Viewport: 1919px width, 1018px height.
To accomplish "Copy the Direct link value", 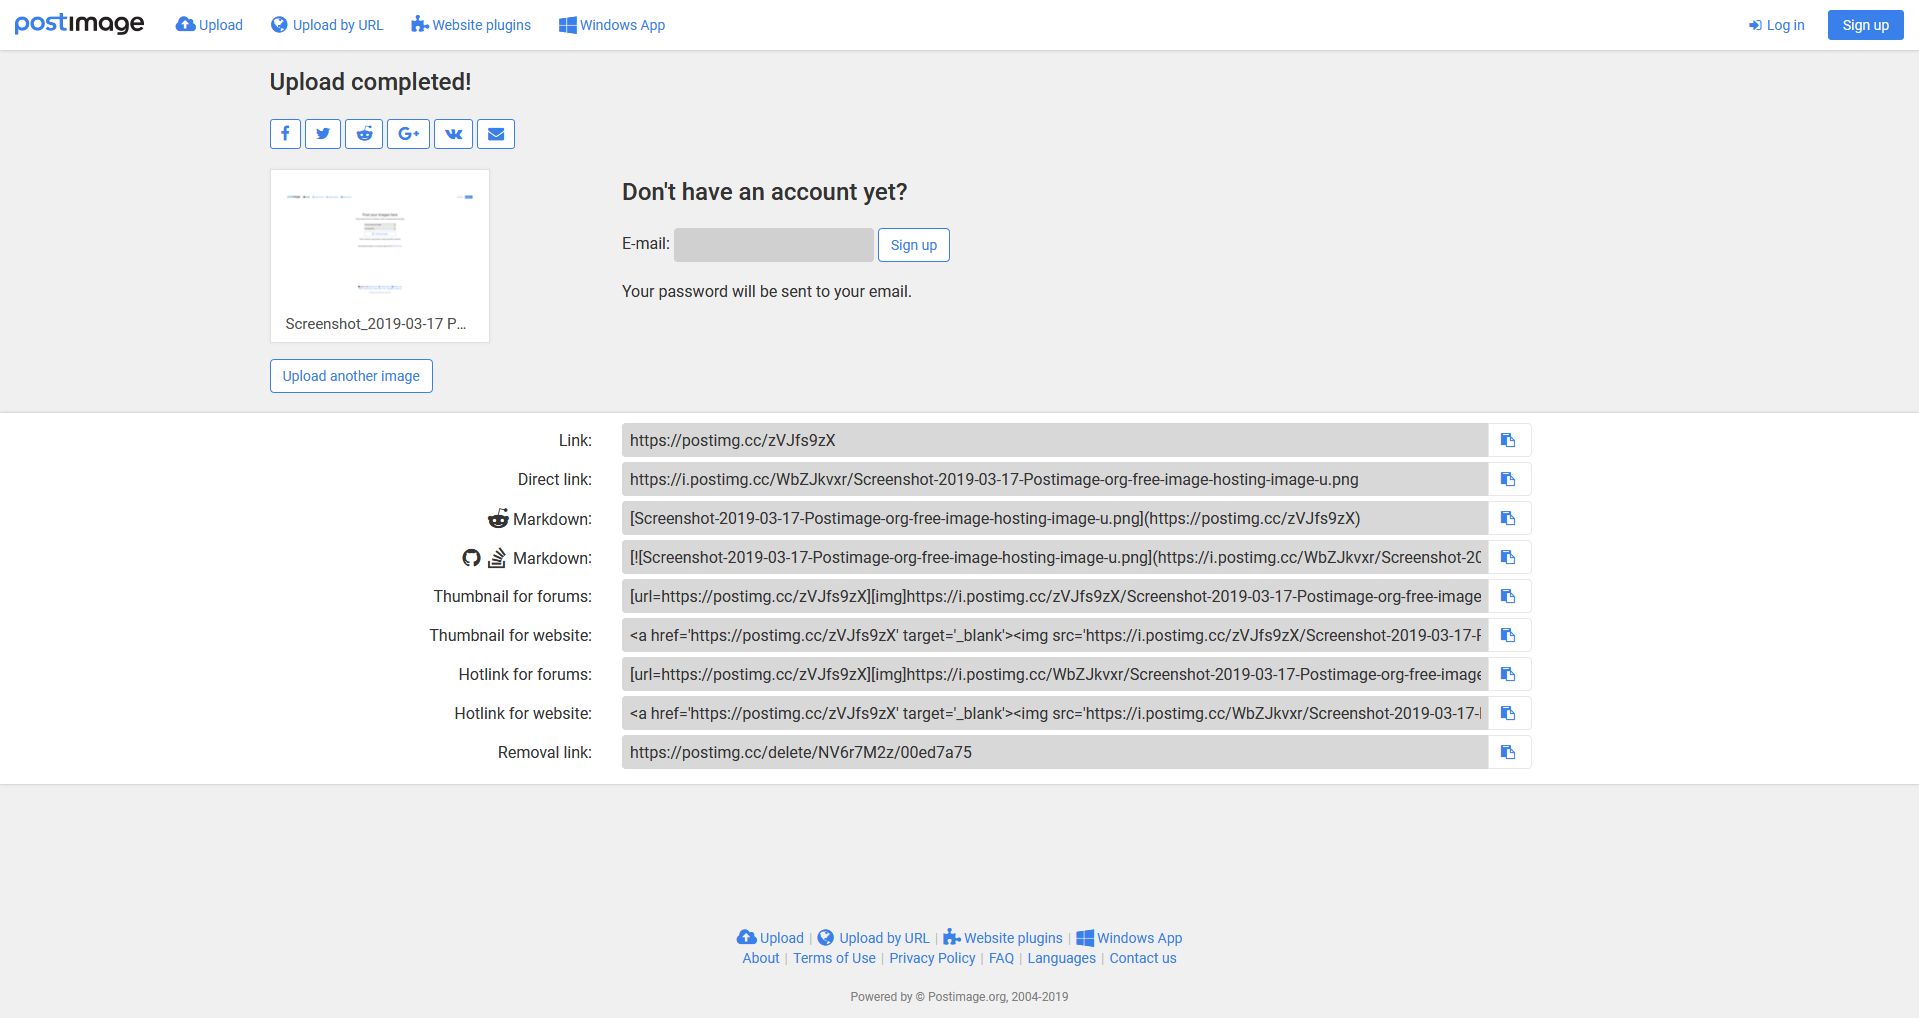I will (x=1509, y=479).
